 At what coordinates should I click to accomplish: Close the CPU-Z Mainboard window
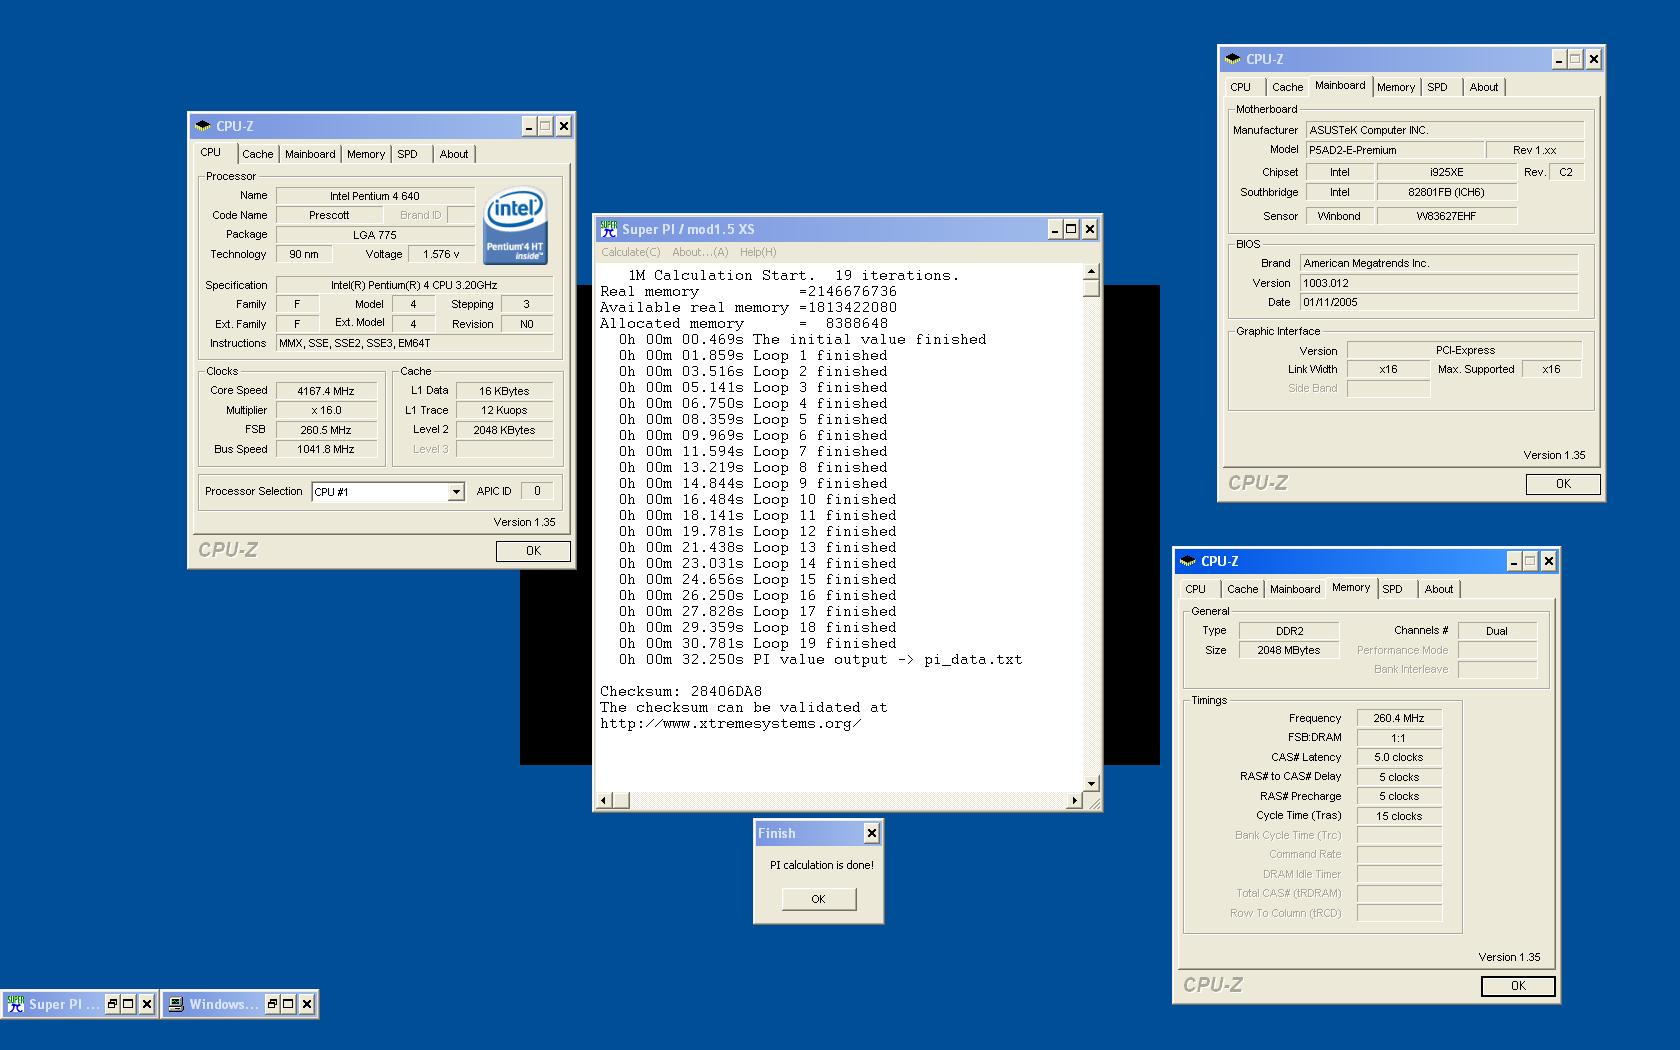1593,59
